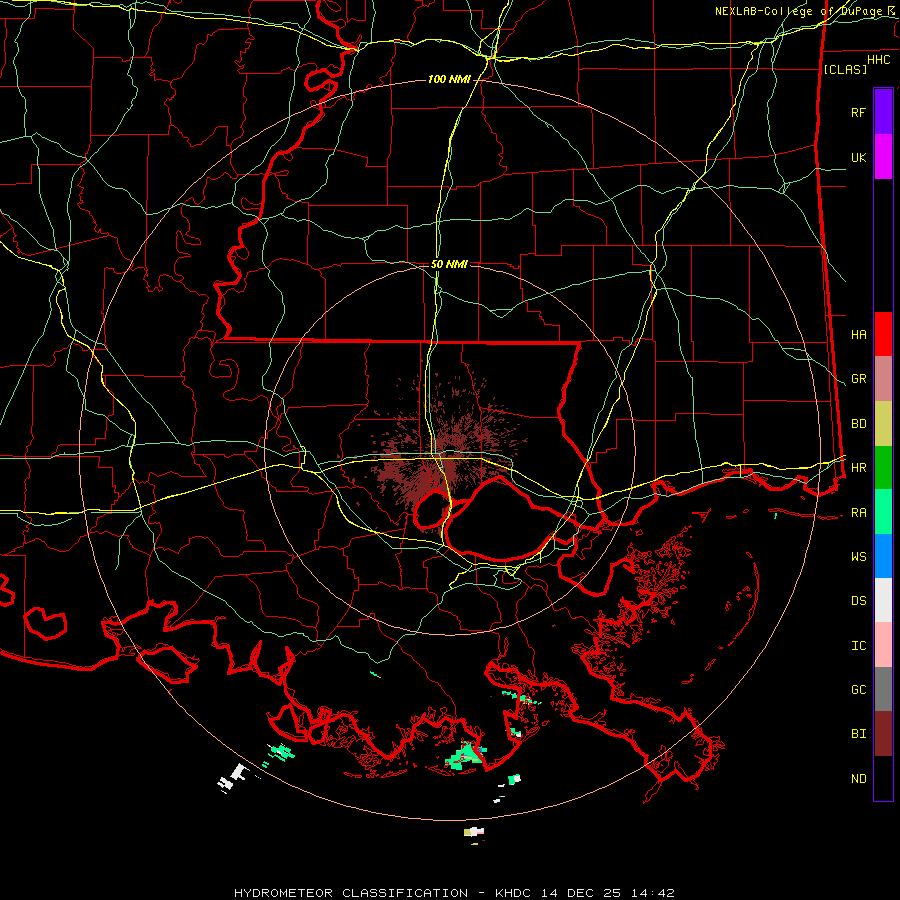900x900 pixels.
Task: Click the WS legend label
Action: tap(858, 557)
